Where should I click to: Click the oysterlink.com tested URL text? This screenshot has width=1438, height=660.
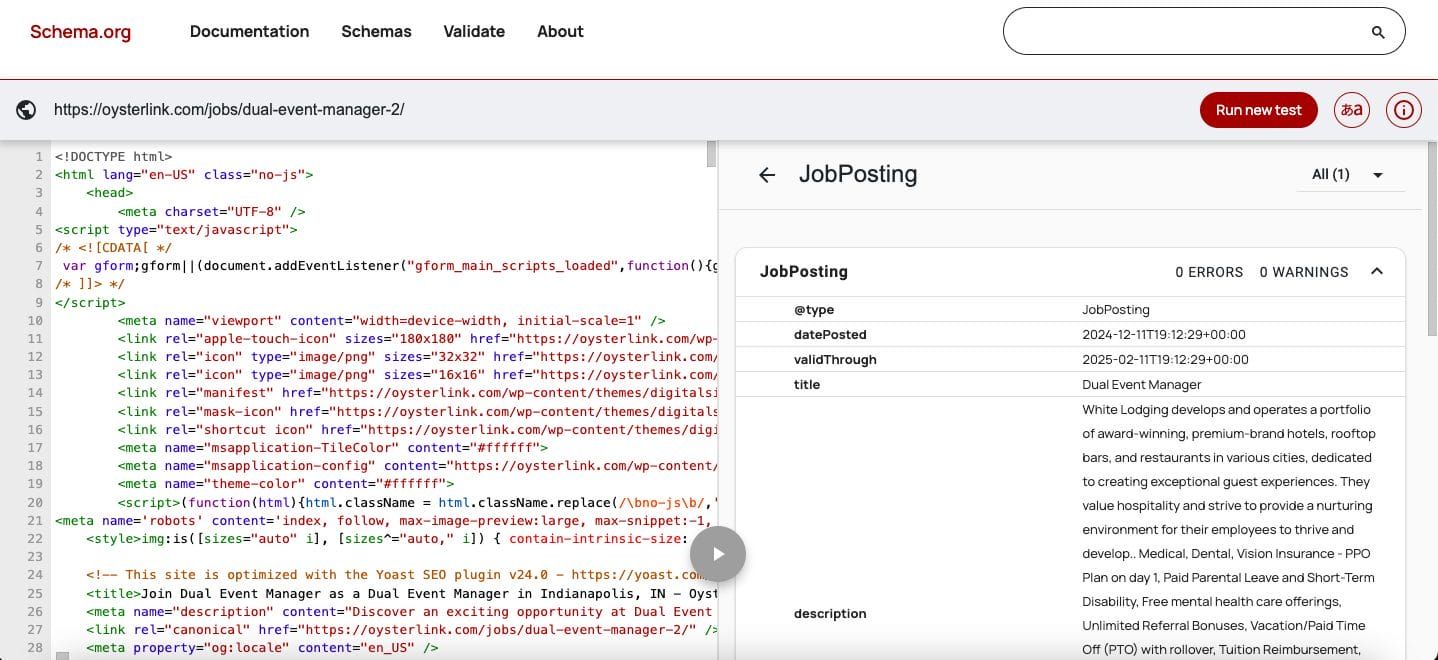229,110
